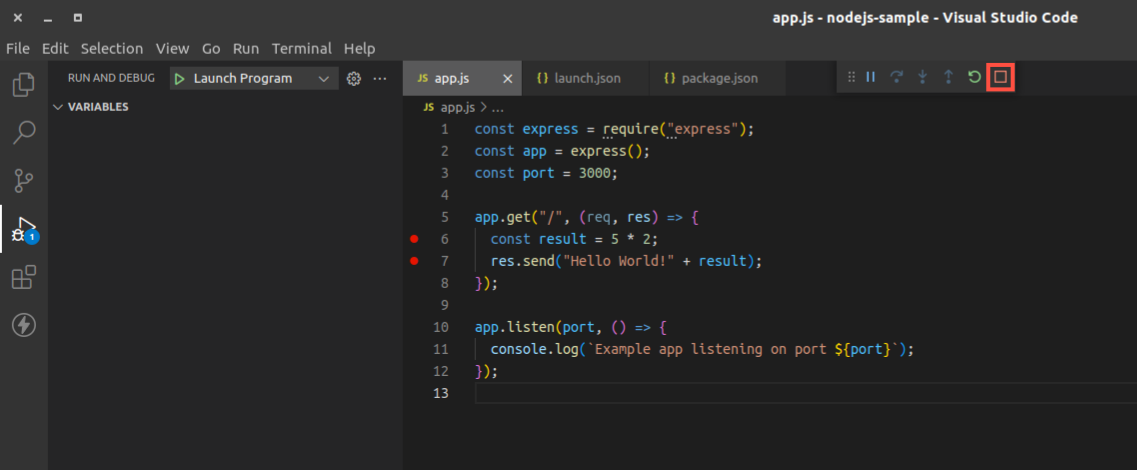Image resolution: width=1137 pixels, height=470 pixels.
Task: Start debugging with the green play button
Action: (x=180, y=78)
